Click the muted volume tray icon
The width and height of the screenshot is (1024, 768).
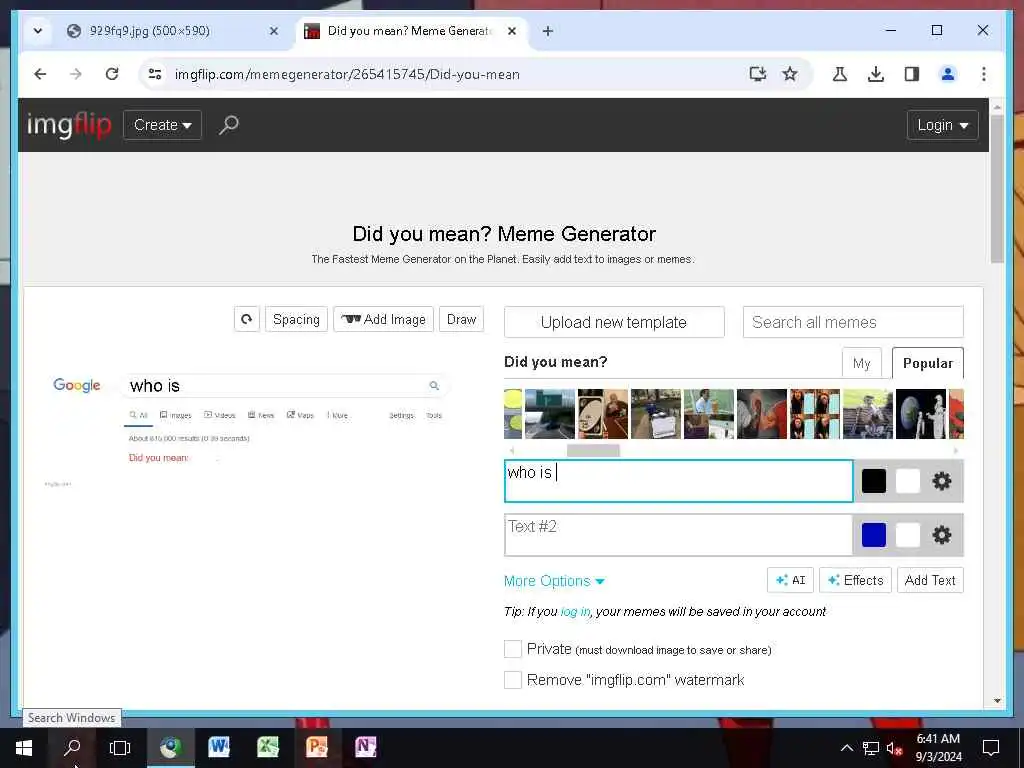coord(894,748)
